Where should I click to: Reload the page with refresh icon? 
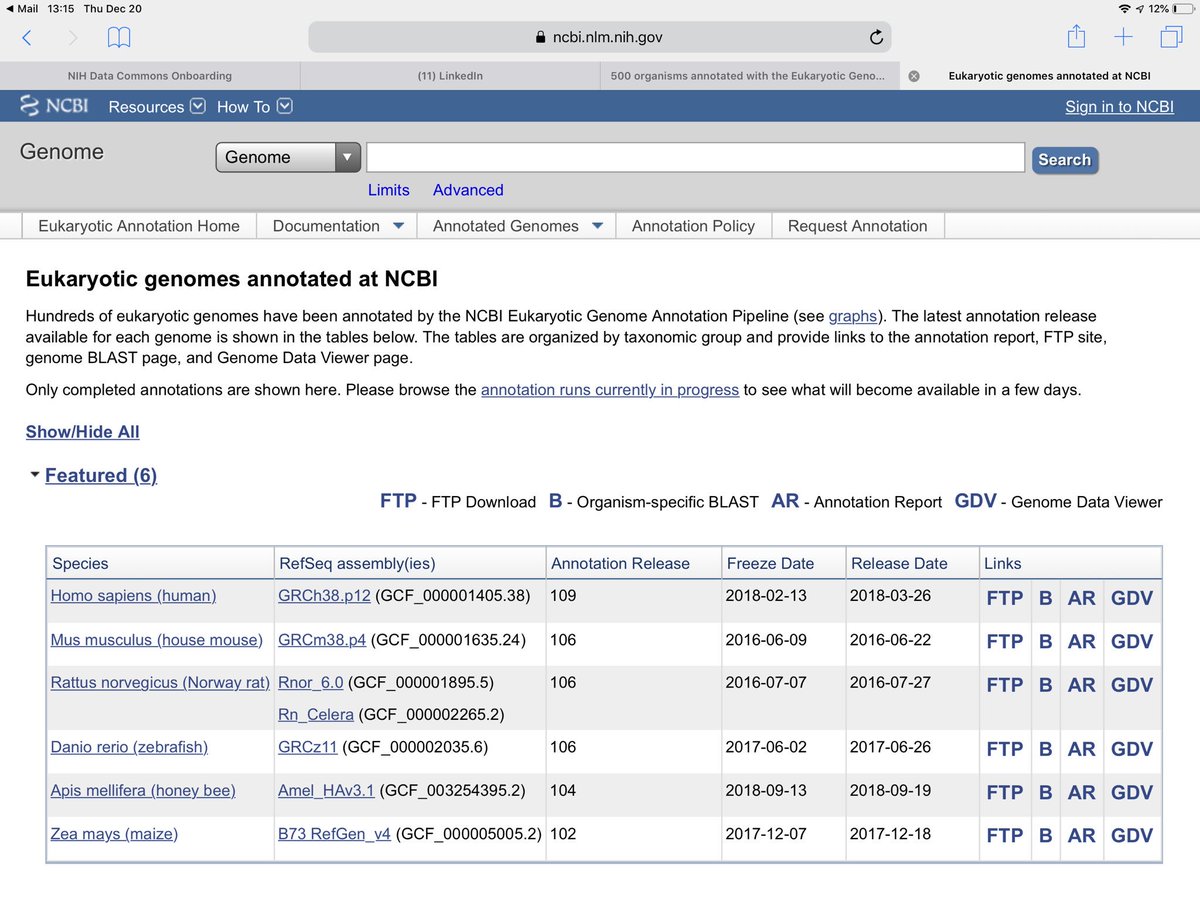coord(876,38)
